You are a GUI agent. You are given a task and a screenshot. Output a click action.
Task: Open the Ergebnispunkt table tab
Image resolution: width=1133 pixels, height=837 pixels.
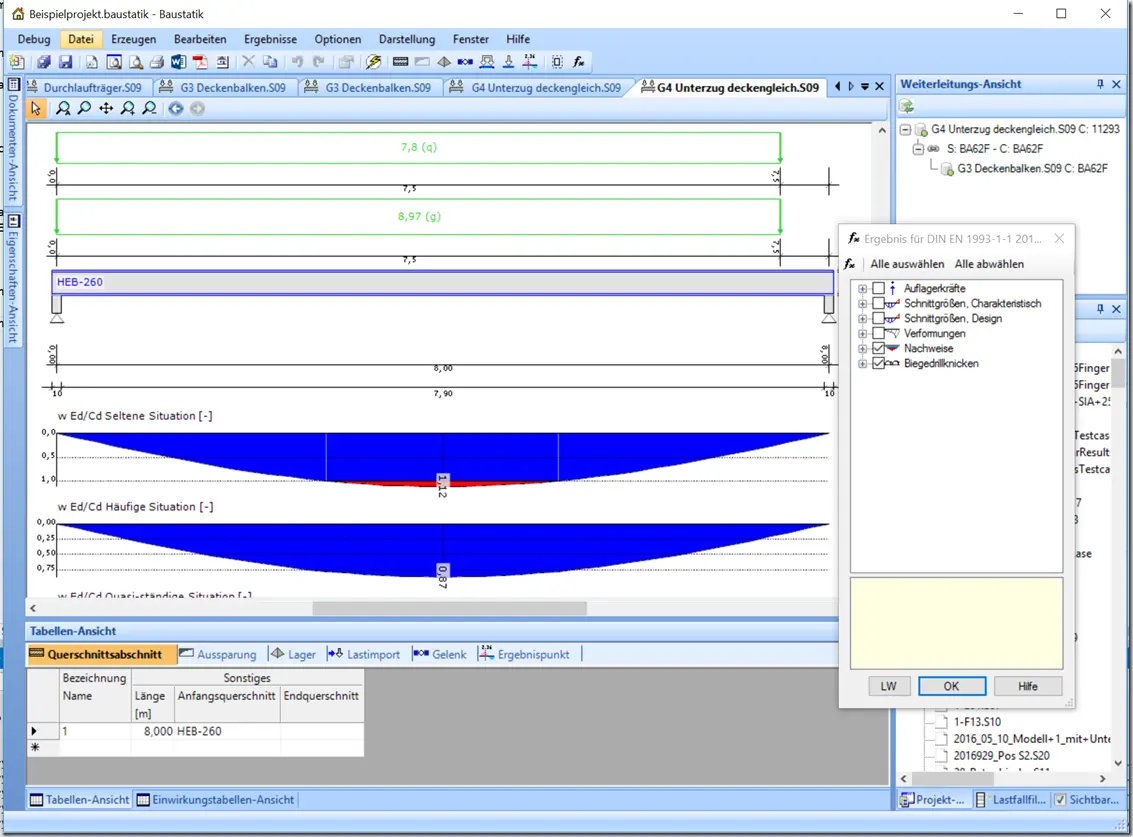(525, 654)
